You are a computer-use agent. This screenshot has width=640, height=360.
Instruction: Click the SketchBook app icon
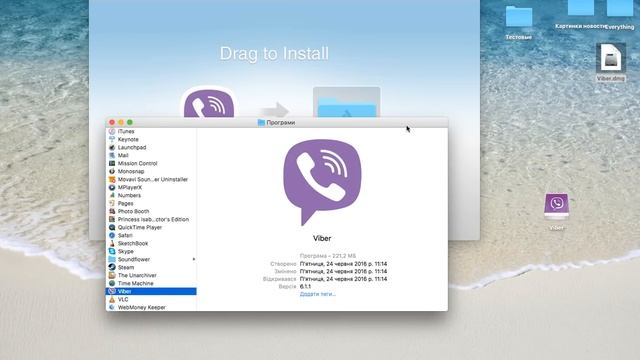[x=112, y=243]
